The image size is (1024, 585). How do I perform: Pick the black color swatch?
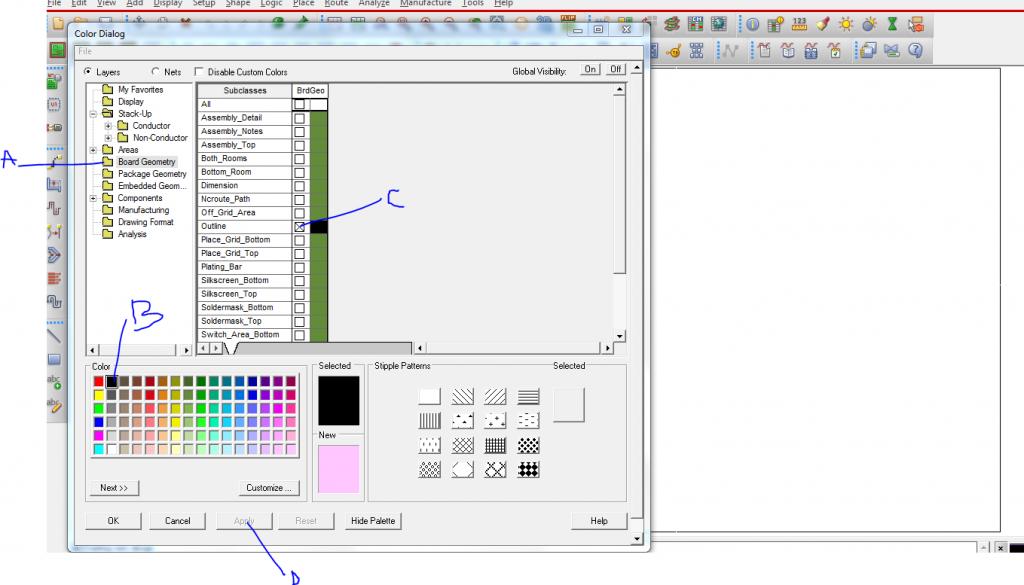111,381
